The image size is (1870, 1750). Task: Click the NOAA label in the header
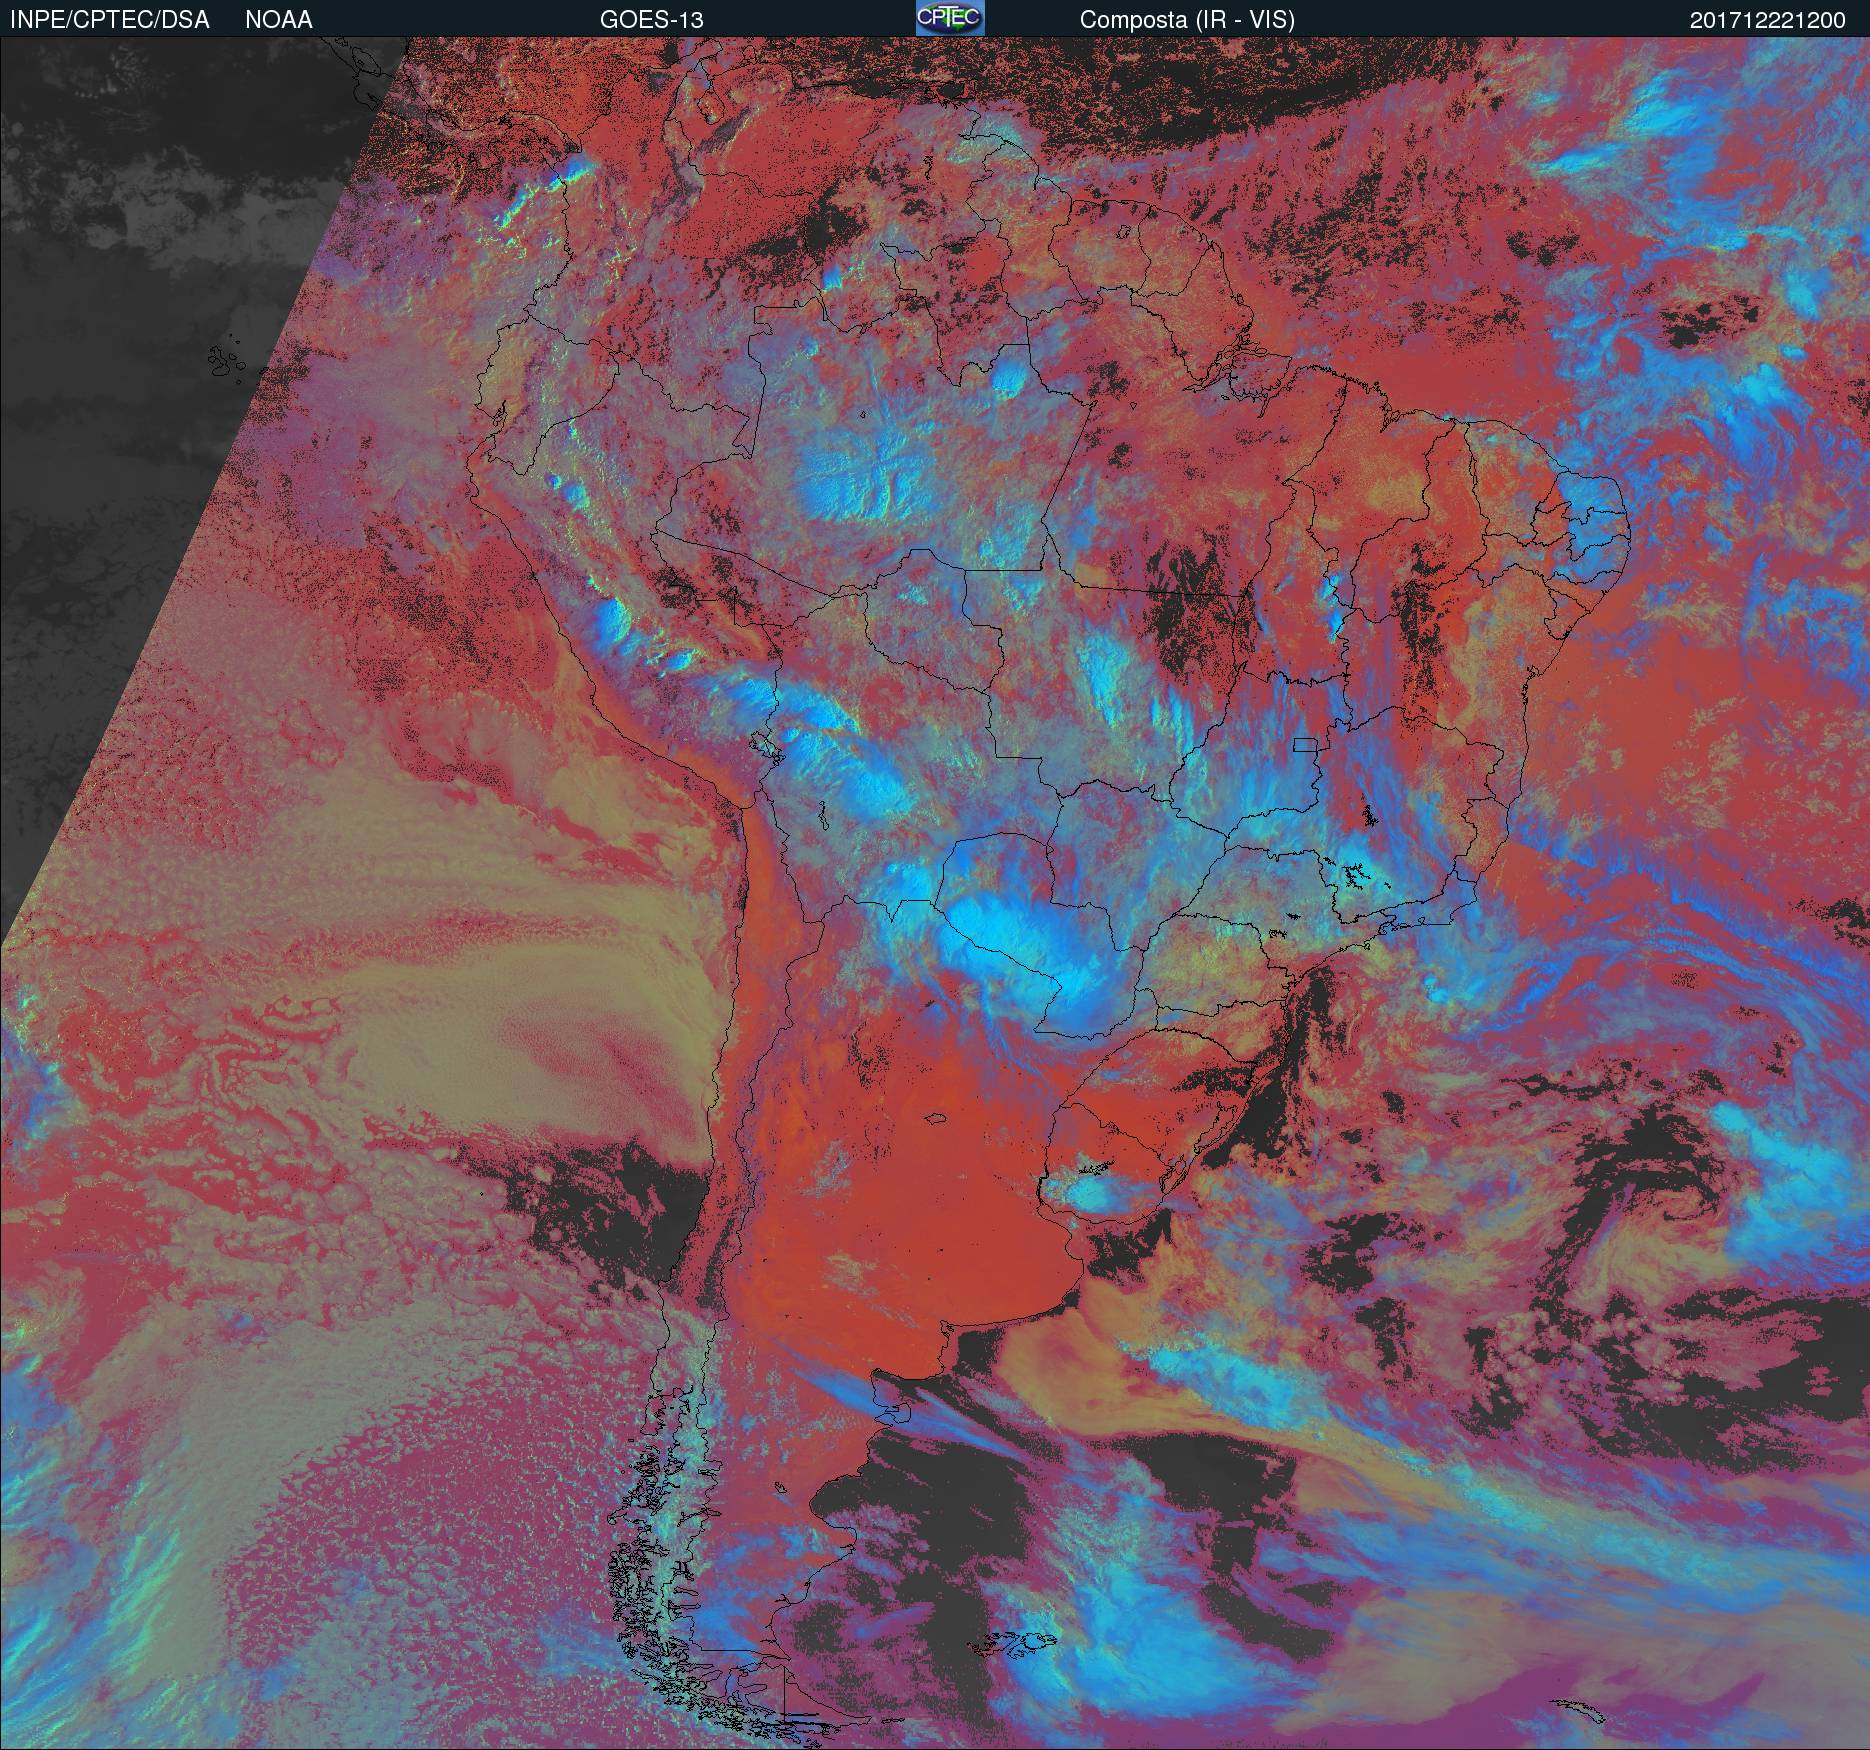click(279, 20)
